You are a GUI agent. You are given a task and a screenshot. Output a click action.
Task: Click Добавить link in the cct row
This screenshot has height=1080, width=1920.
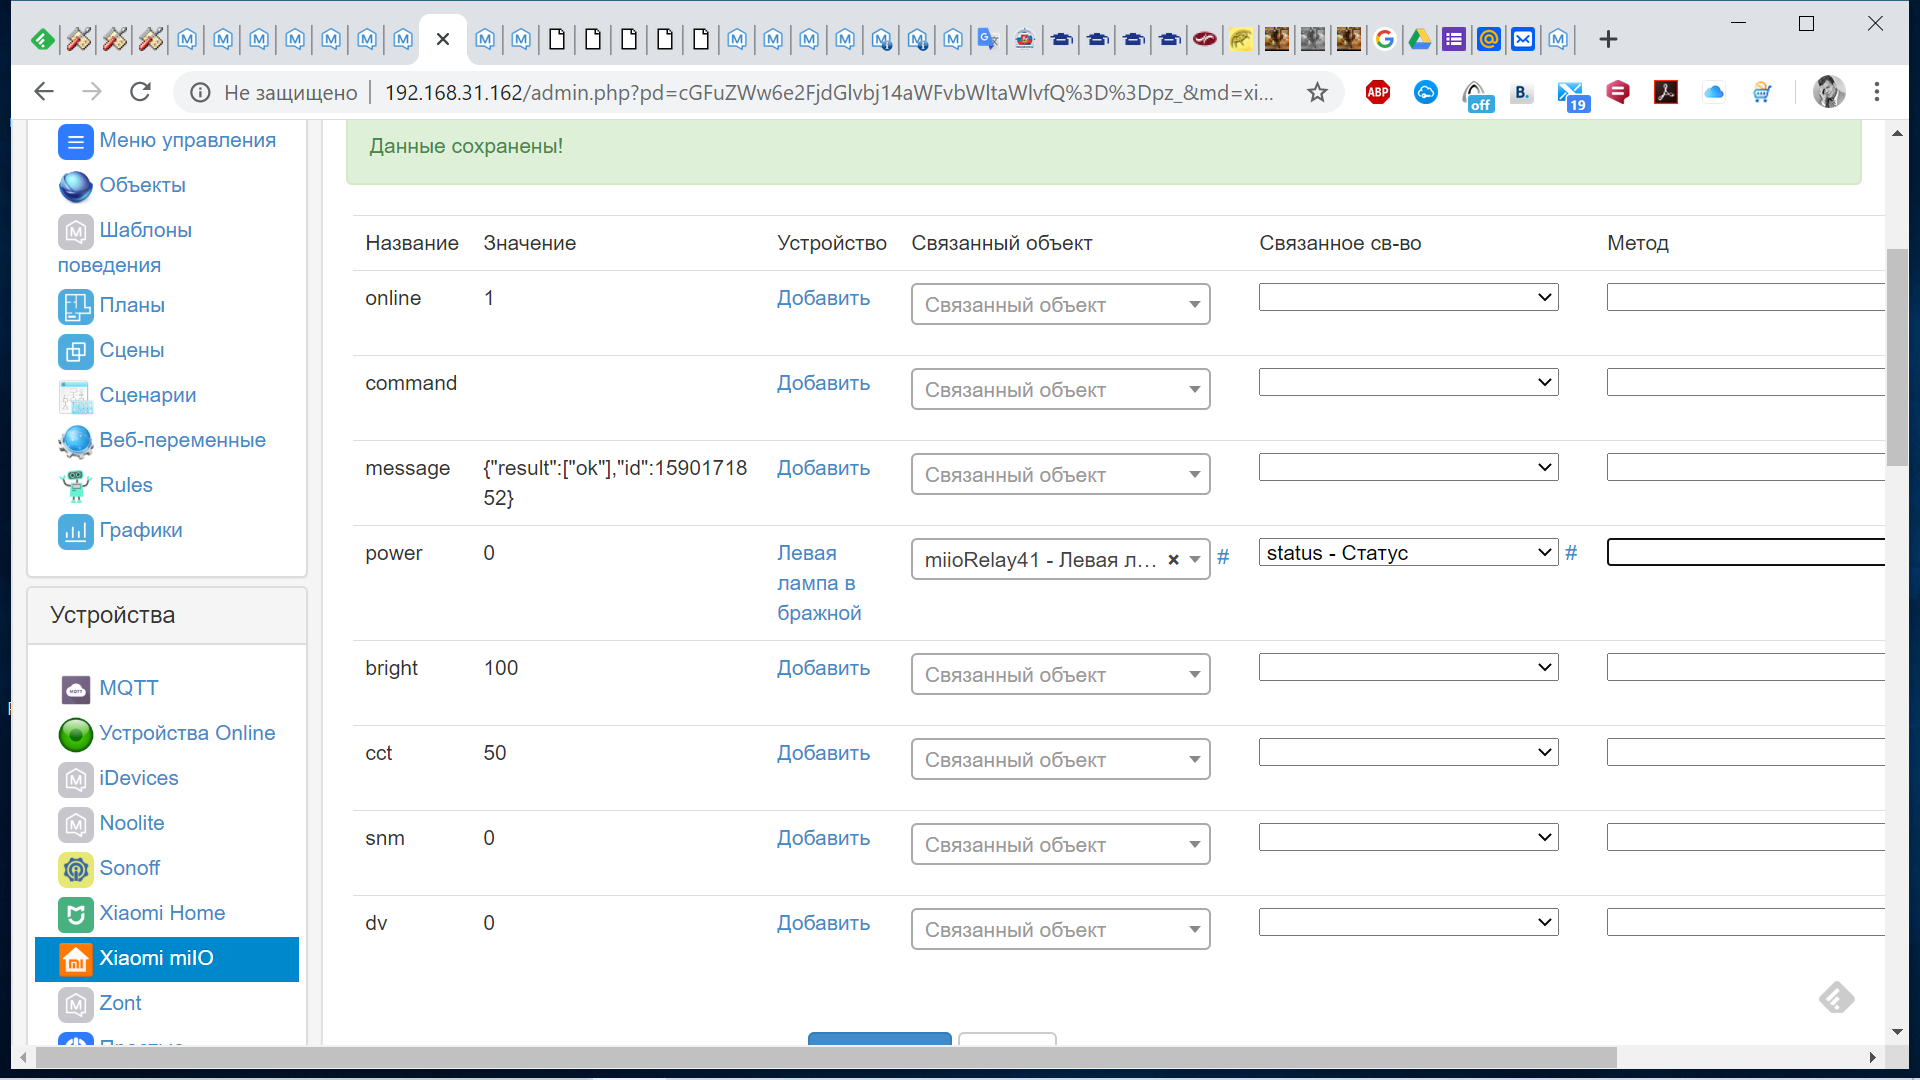[823, 754]
